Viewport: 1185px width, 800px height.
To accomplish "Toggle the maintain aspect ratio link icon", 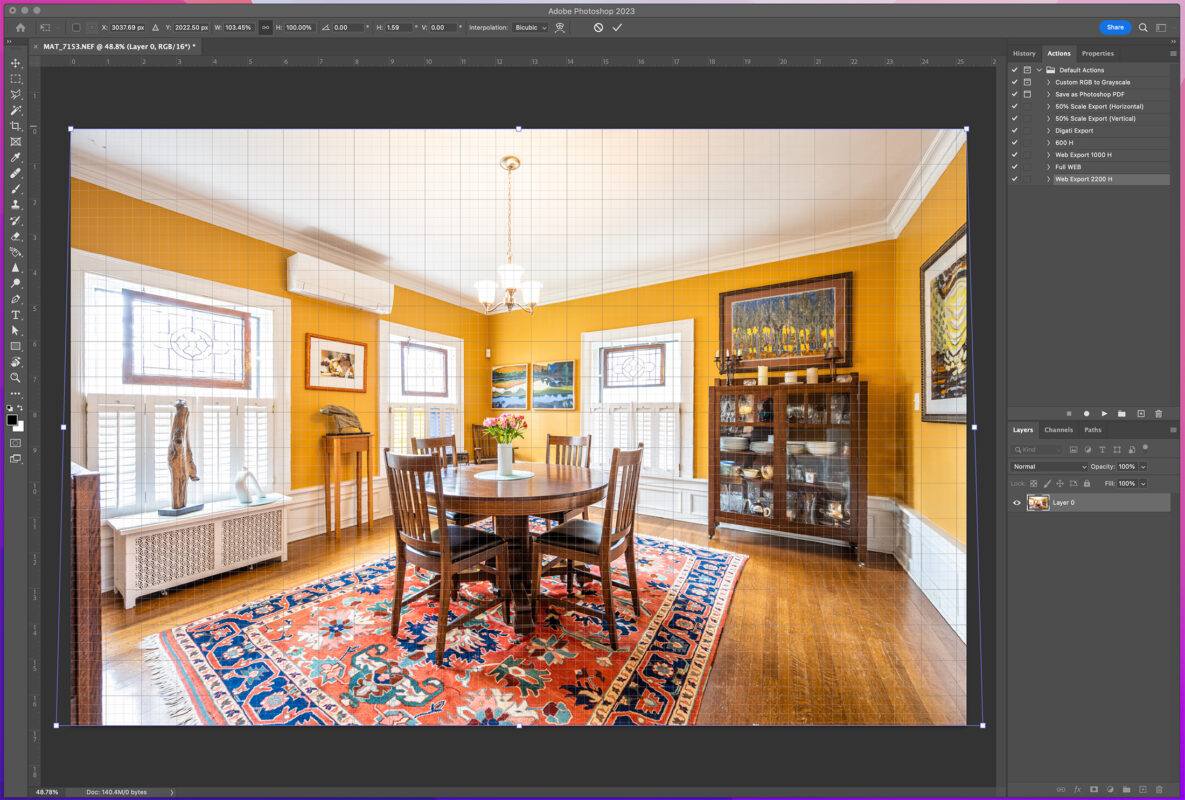I will pos(265,27).
